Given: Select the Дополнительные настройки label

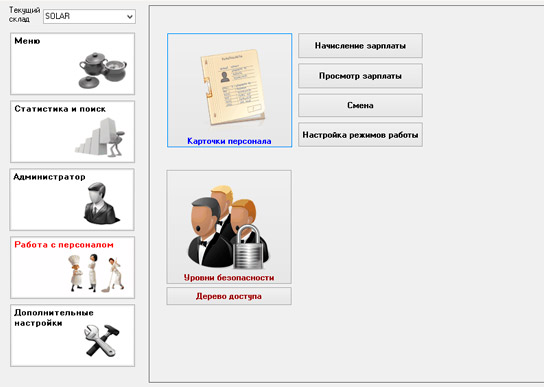Looking at the screenshot, I should [54, 318].
